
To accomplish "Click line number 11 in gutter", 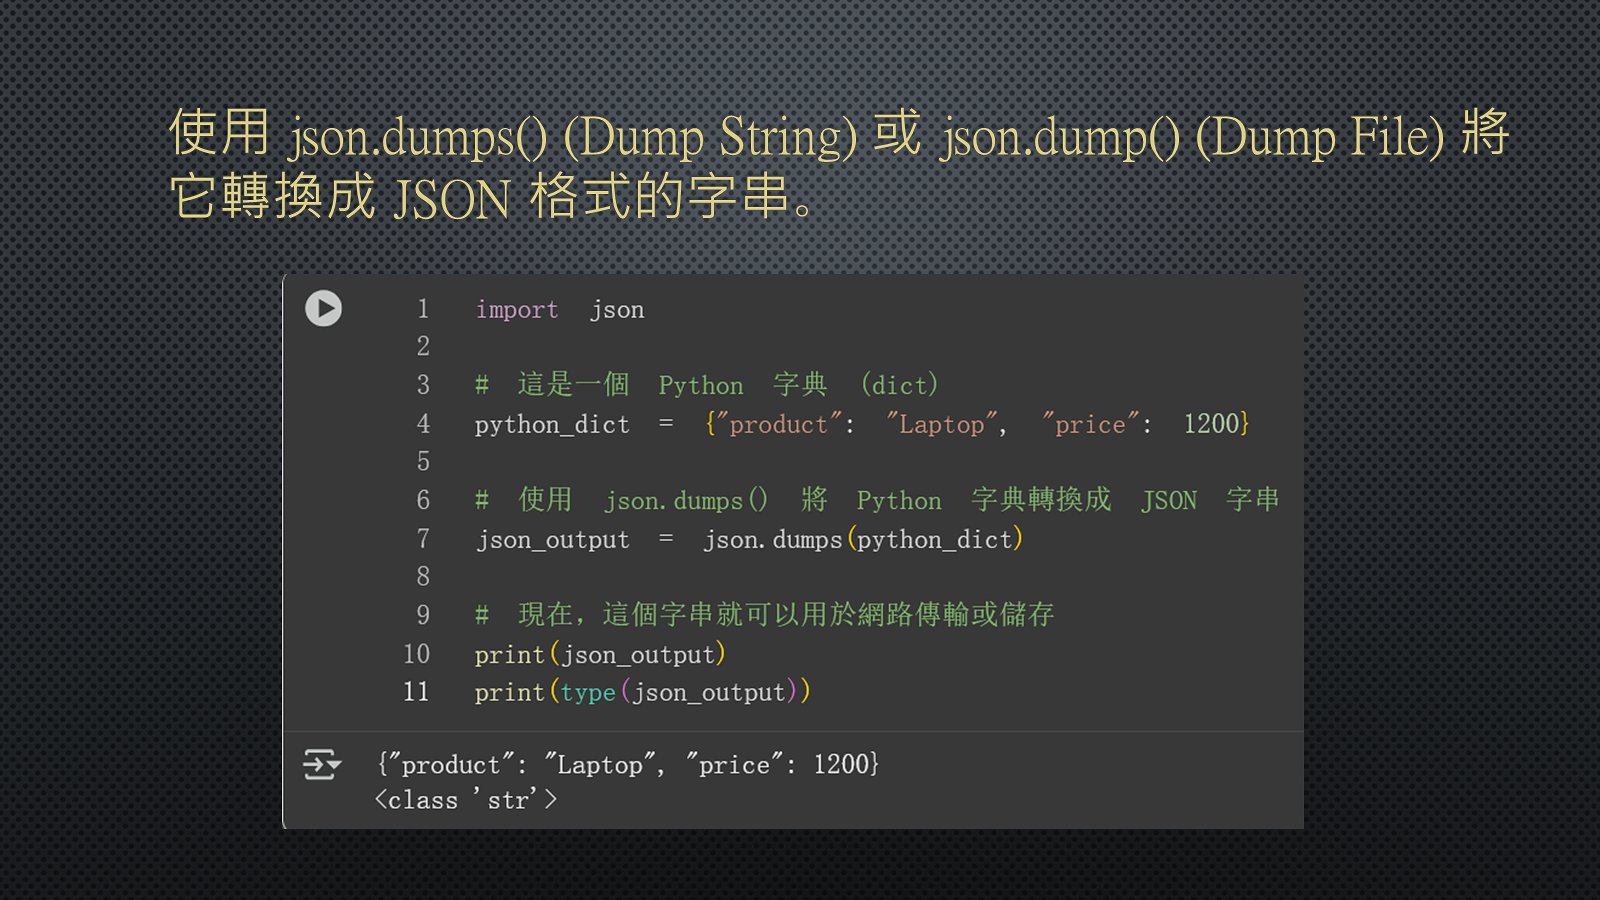I will 416,692.
